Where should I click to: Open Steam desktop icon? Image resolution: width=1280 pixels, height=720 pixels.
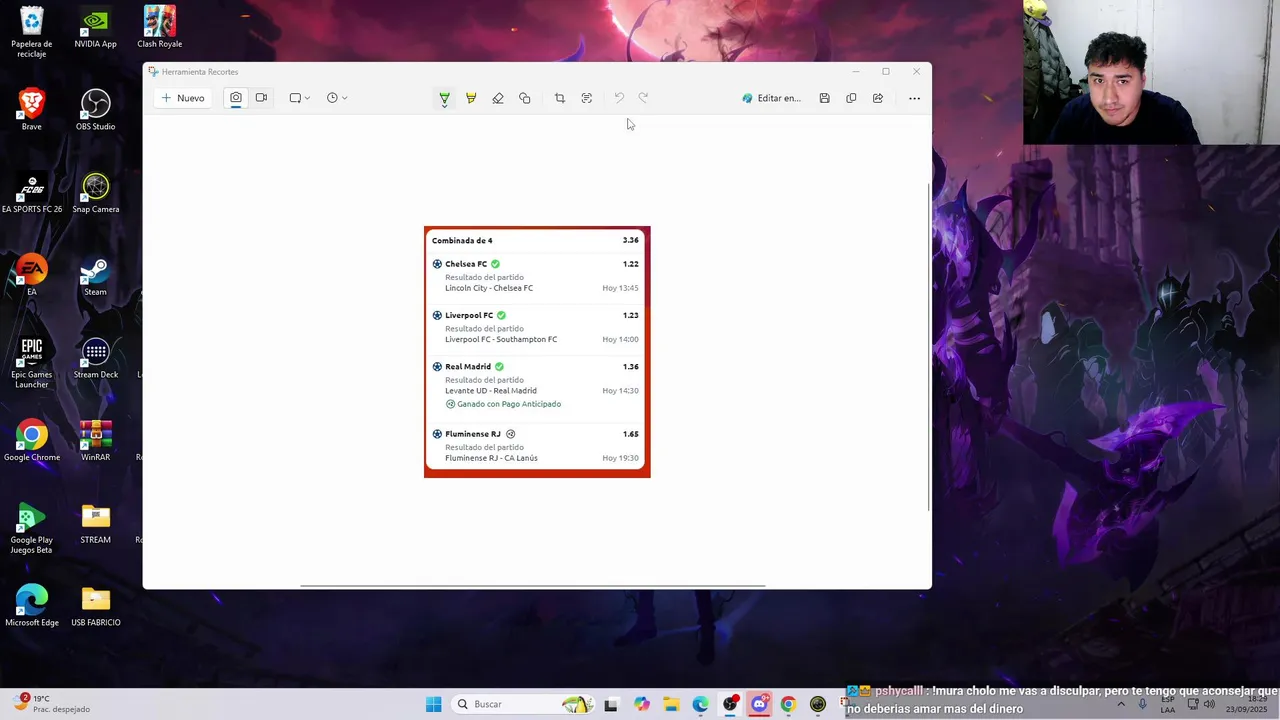(95, 276)
